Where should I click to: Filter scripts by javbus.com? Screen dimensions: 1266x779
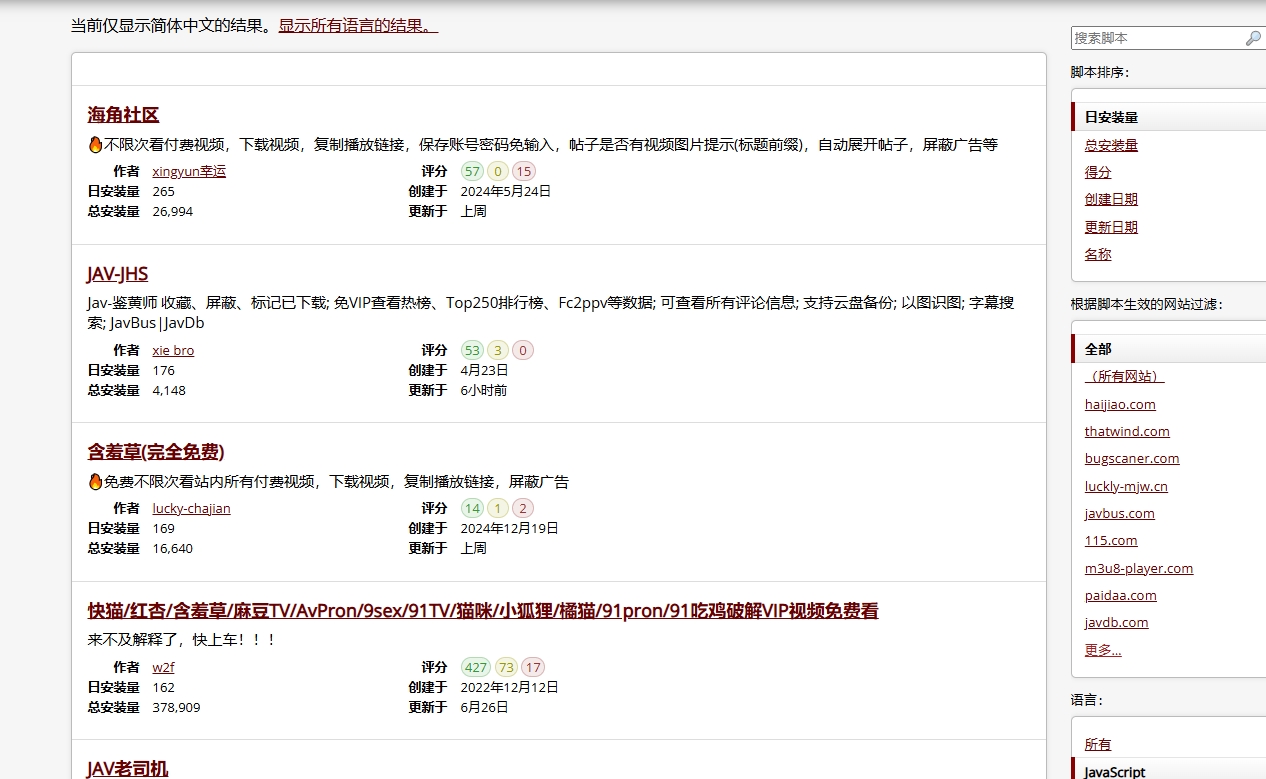pos(1119,513)
